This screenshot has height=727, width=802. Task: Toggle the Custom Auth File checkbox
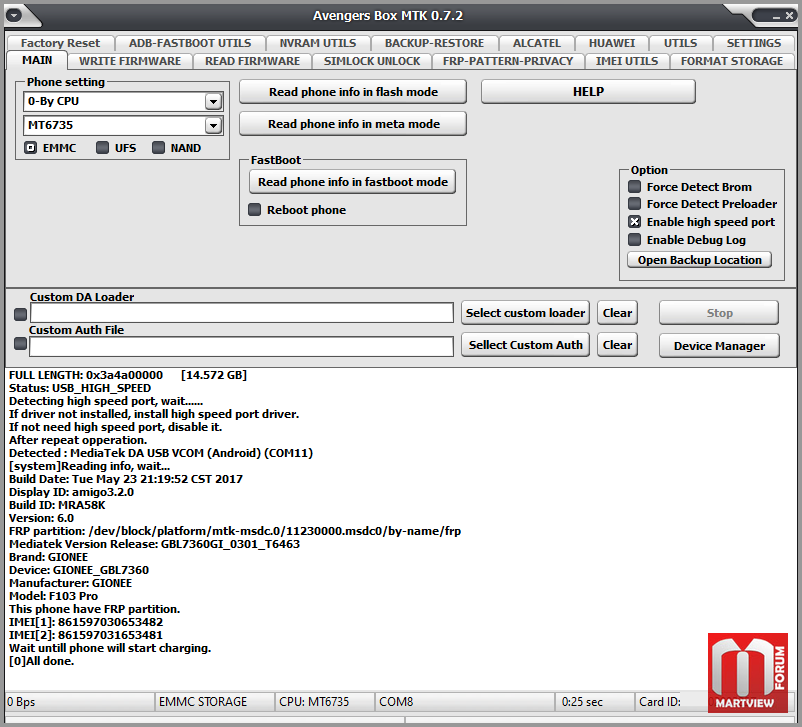click(20, 344)
